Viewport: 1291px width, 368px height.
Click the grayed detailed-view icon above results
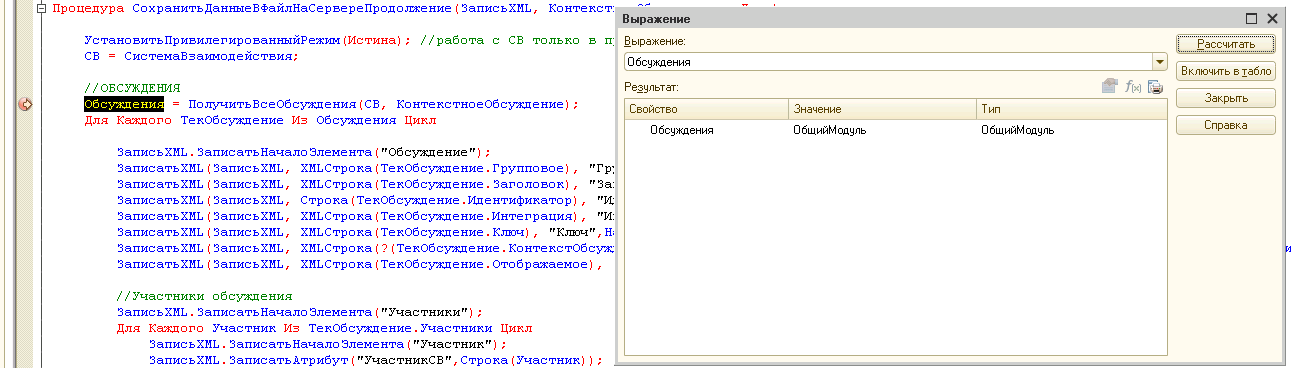pos(1110,88)
